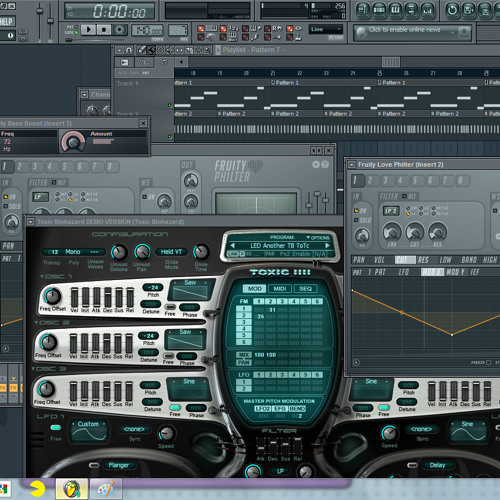Viewport: 500px width, 500px height.
Task: Select the Playlist paint brush tool
Action: click(151, 50)
